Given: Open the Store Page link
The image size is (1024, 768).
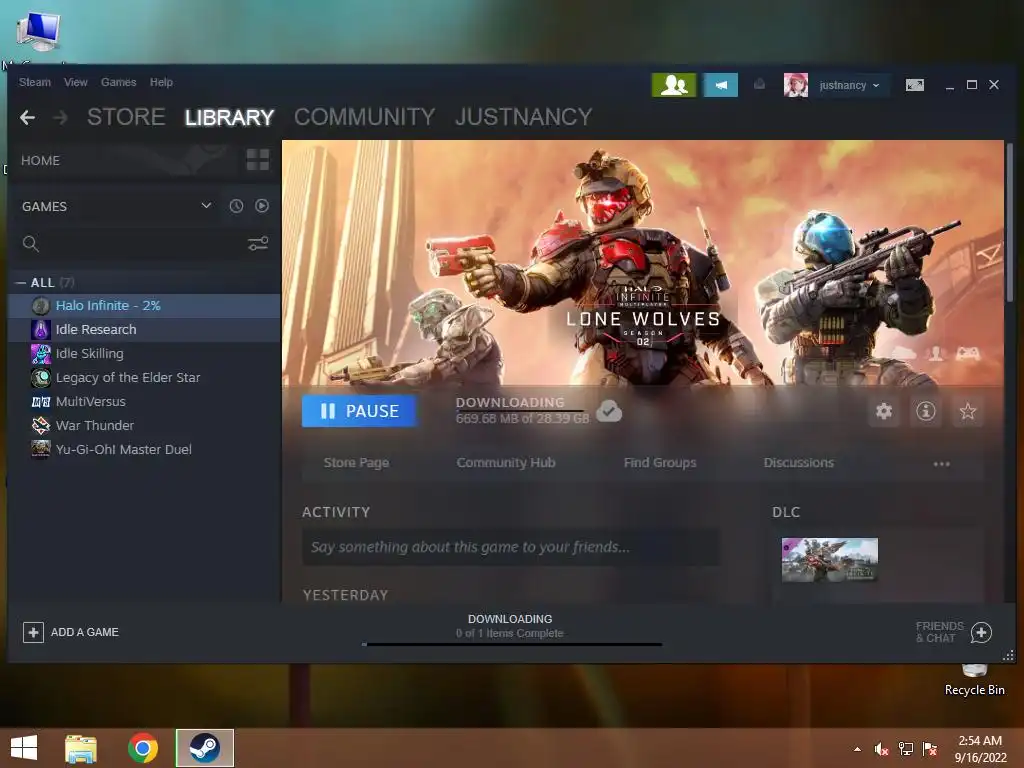Looking at the screenshot, I should click(x=356, y=462).
